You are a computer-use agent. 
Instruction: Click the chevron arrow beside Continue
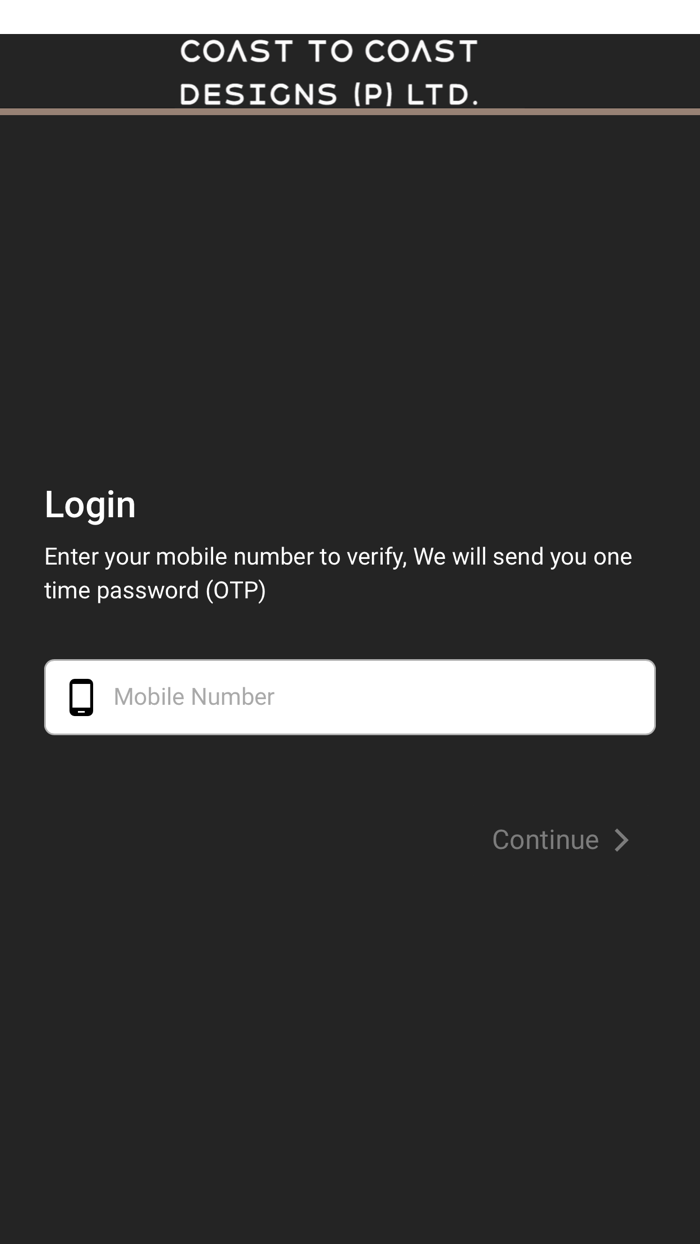tap(621, 840)
